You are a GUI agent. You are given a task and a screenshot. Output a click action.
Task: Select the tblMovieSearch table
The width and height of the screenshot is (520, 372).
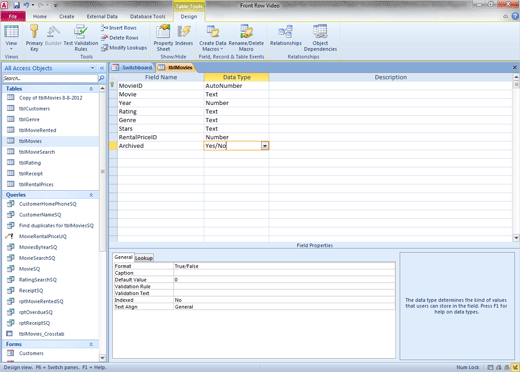[37, 152]
